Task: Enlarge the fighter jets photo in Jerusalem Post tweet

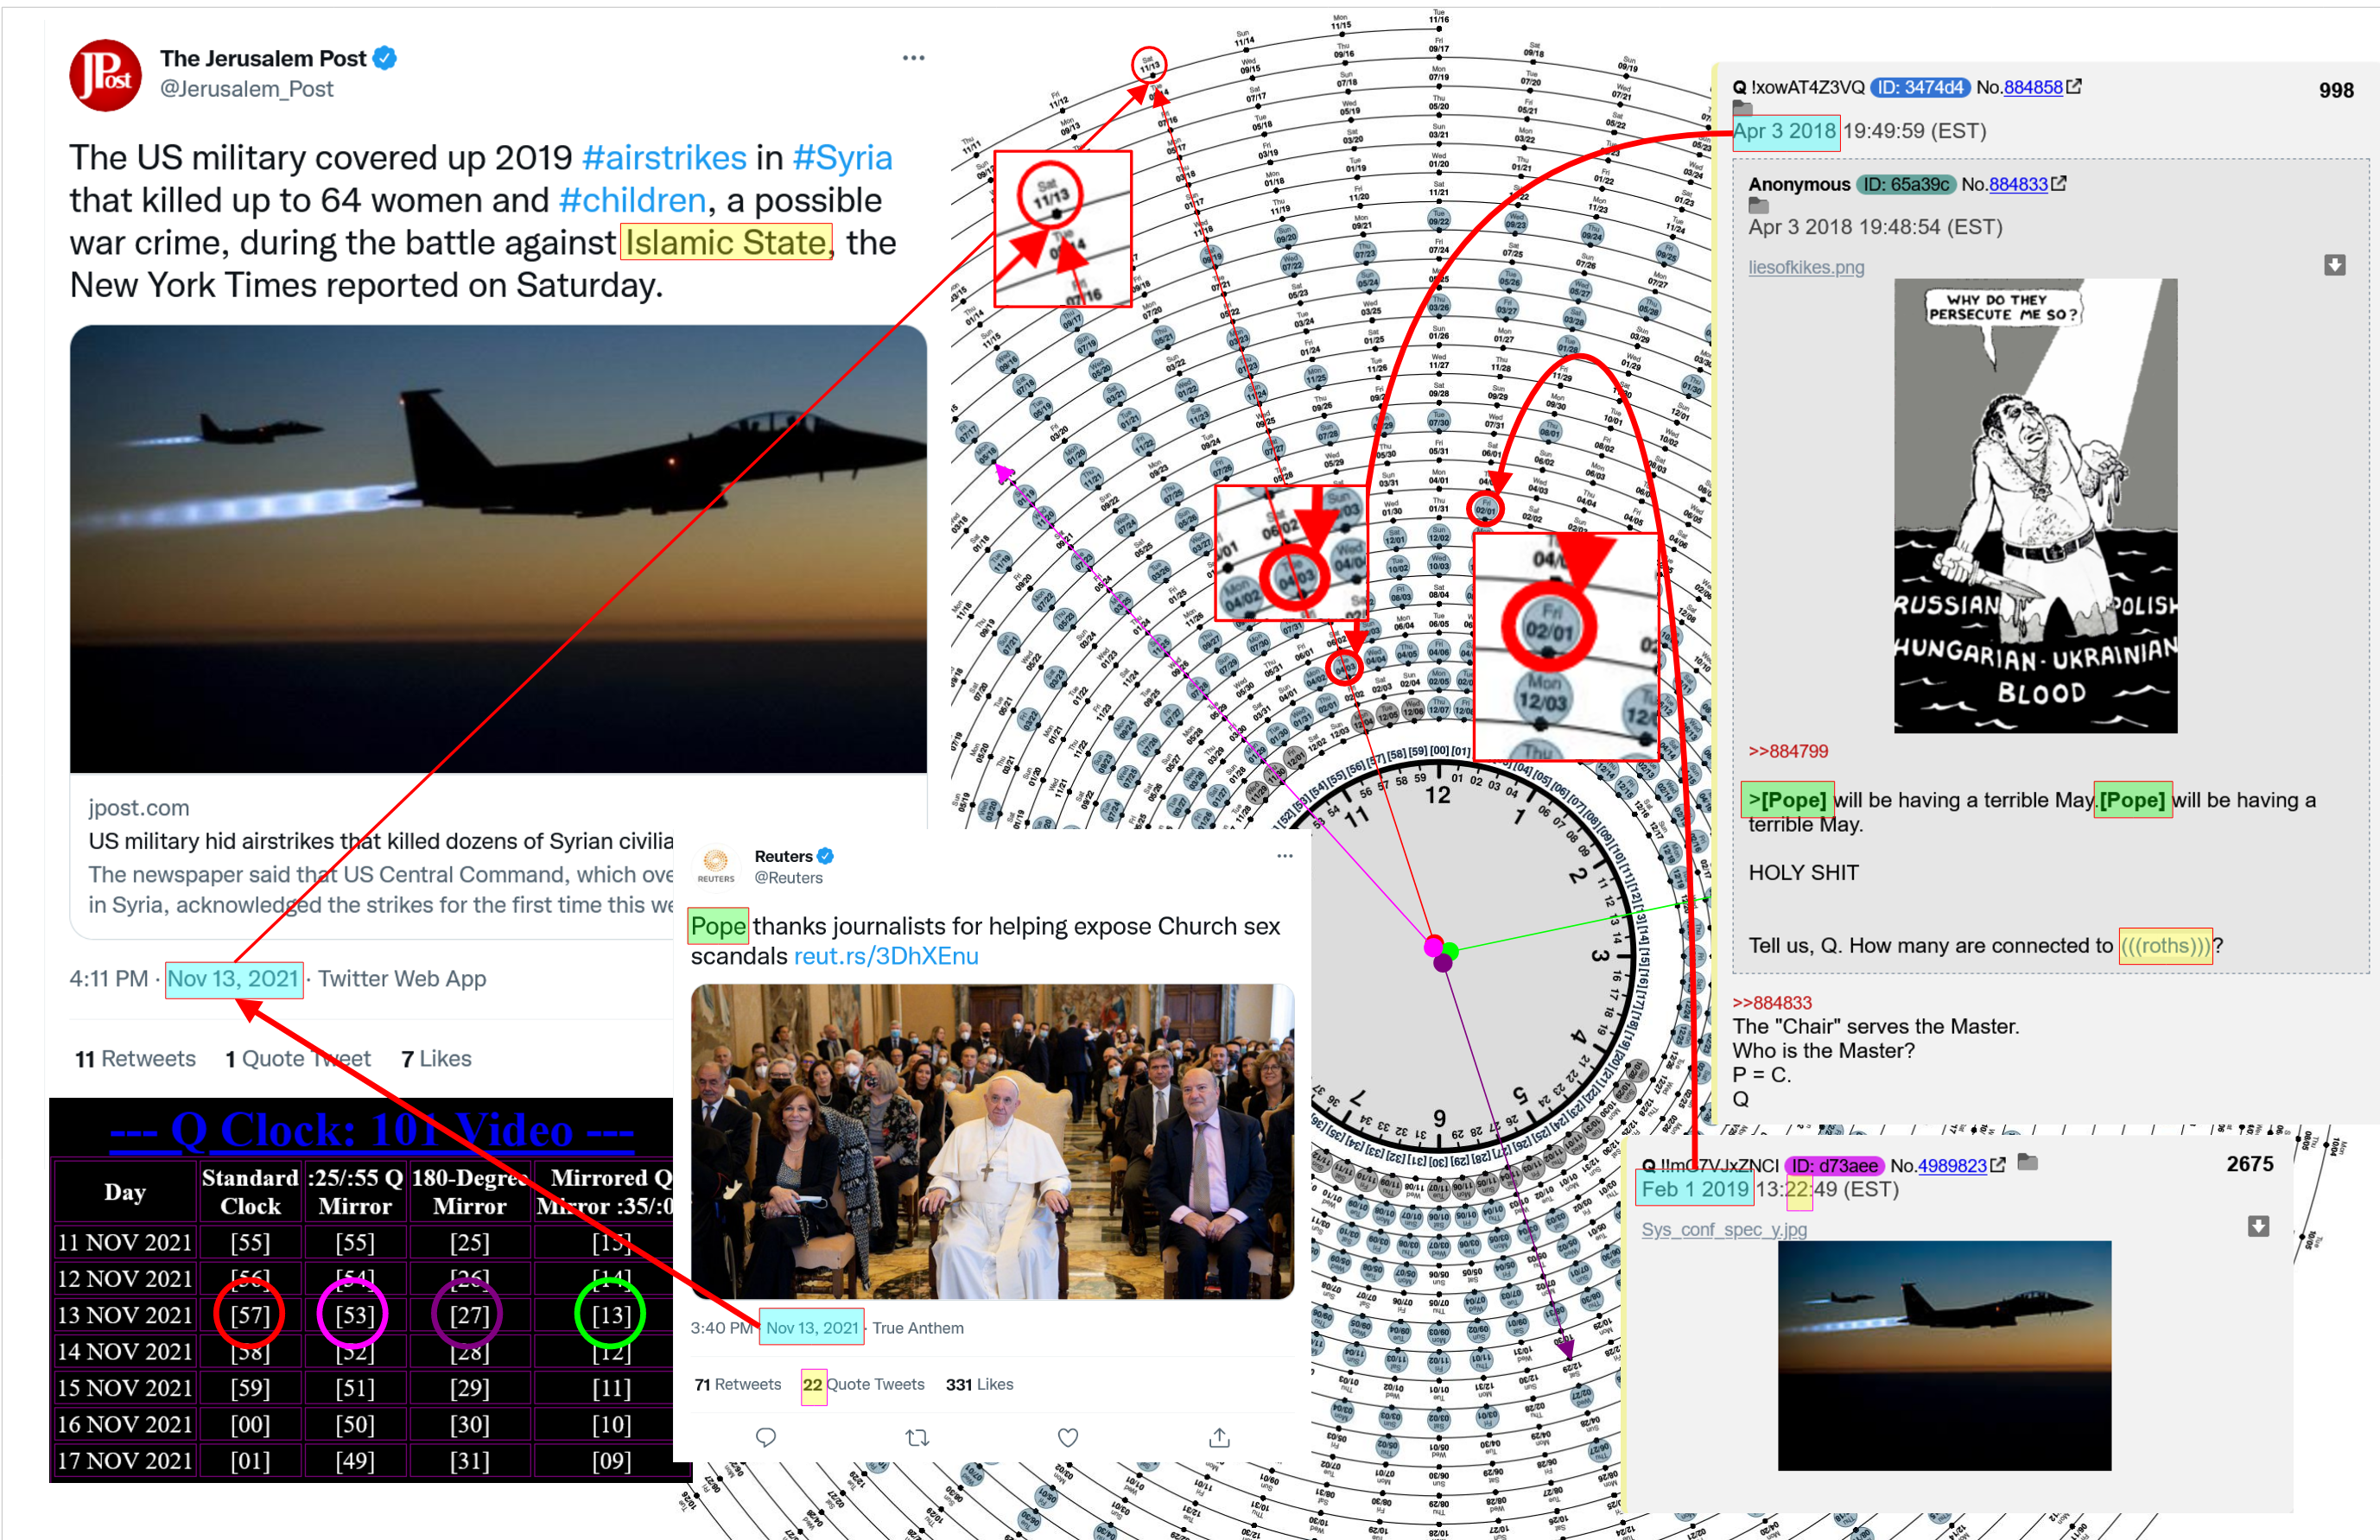Action: 498,549
